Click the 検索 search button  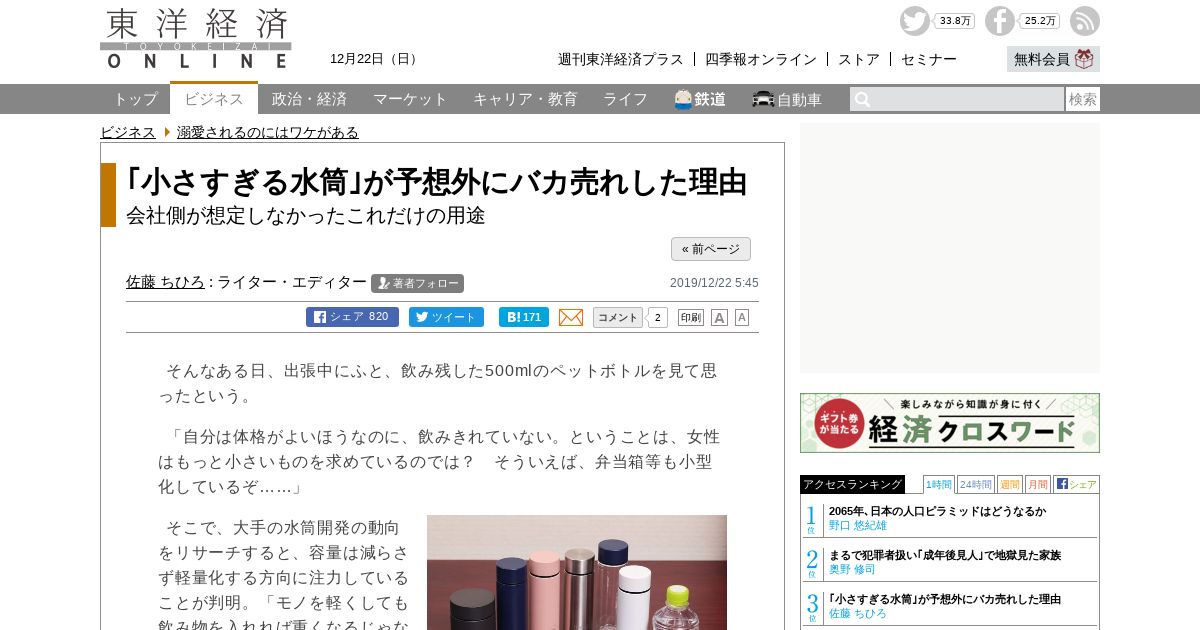coord(1083,99)
